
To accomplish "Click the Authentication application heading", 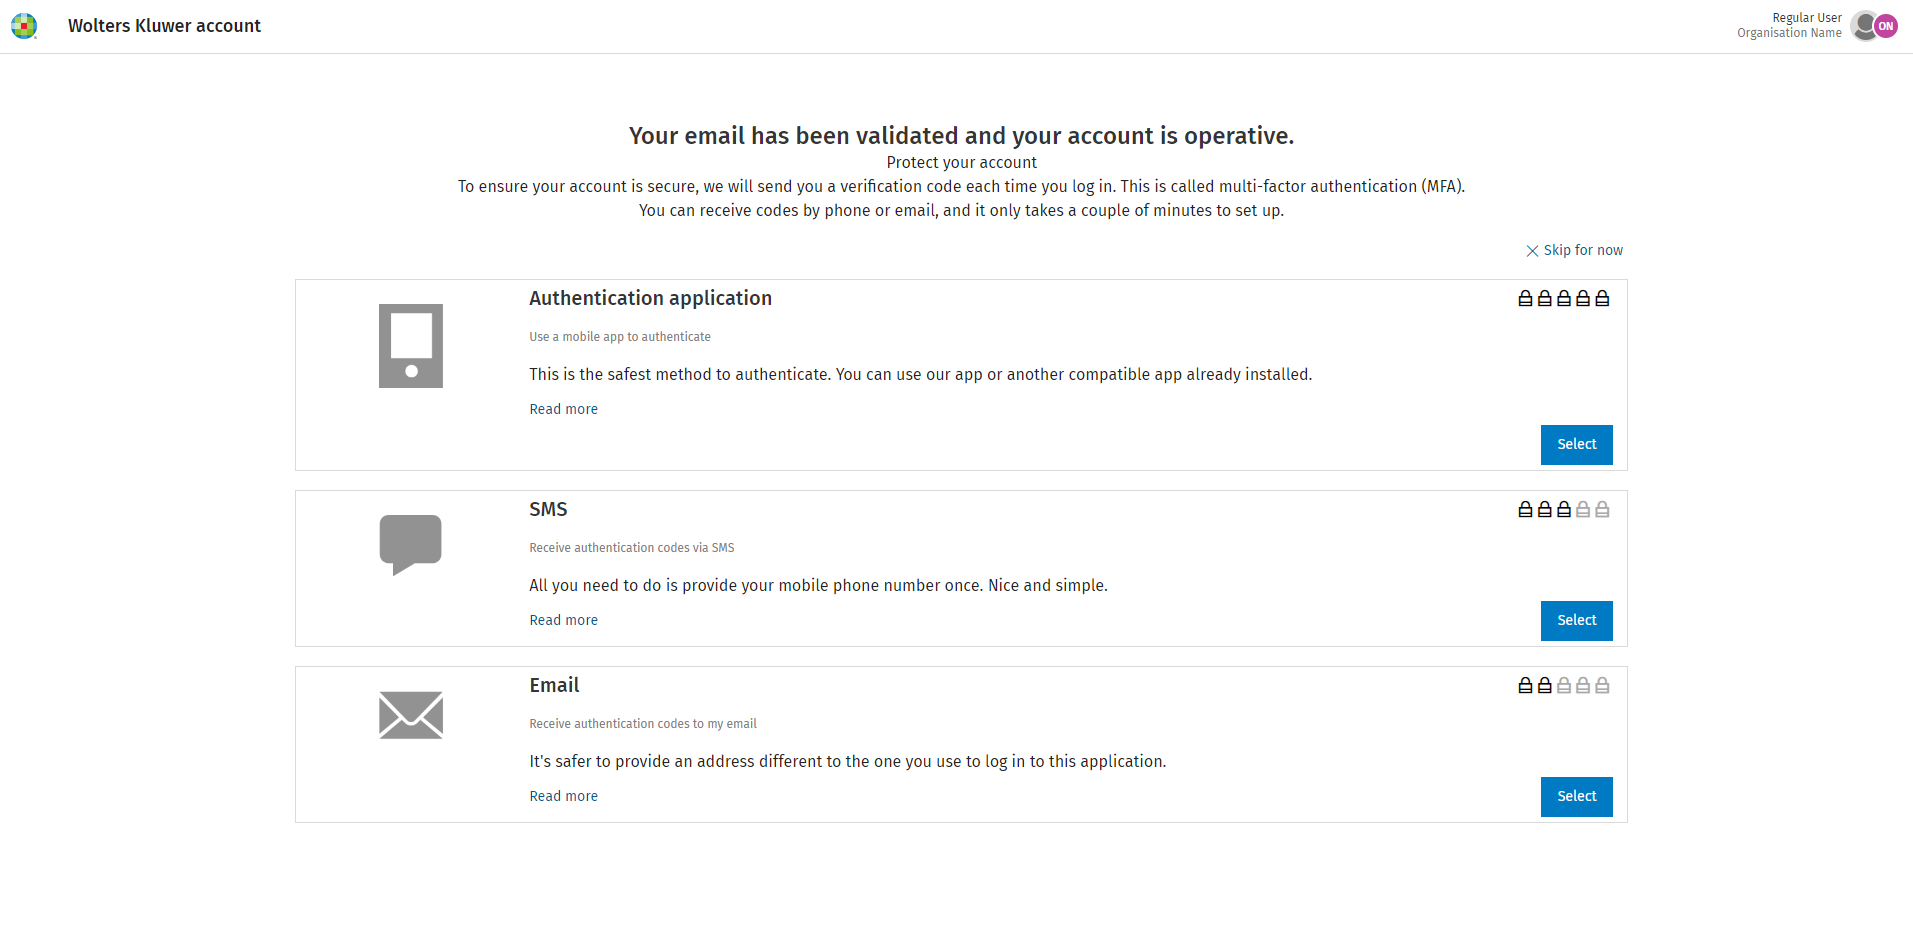I will pyautogui.click(x=651, y=298).
